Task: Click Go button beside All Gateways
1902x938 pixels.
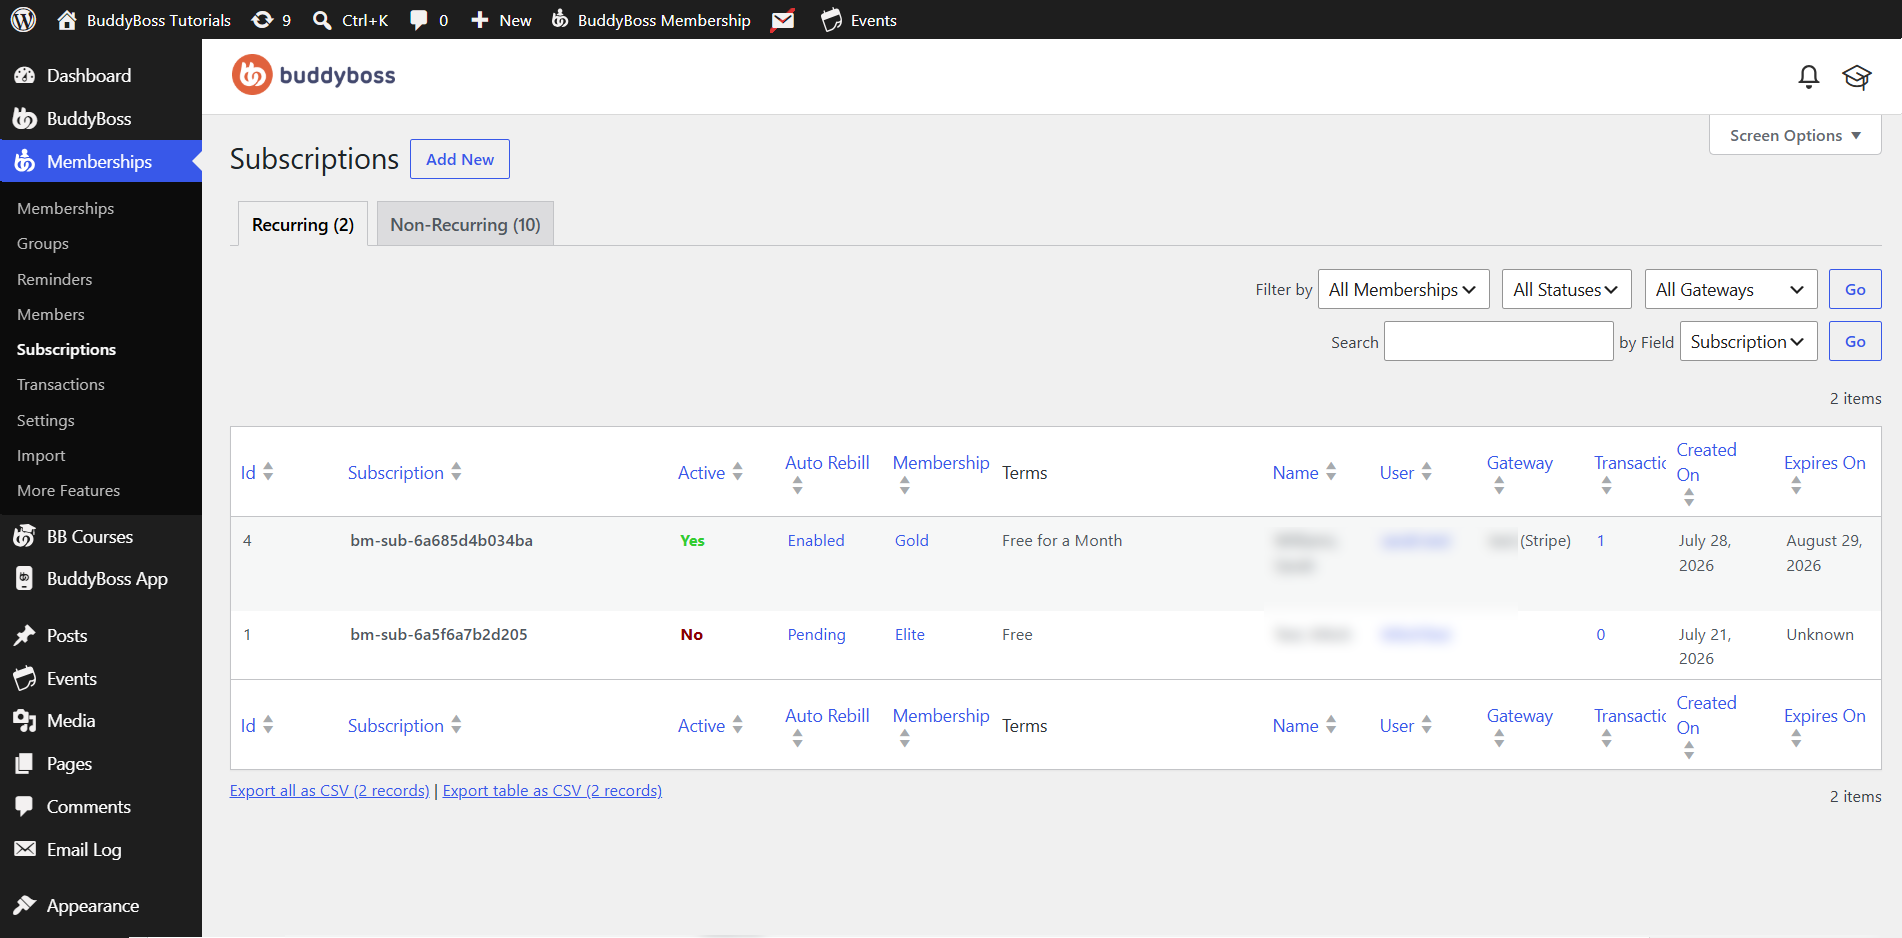Action: (1855, 289)
